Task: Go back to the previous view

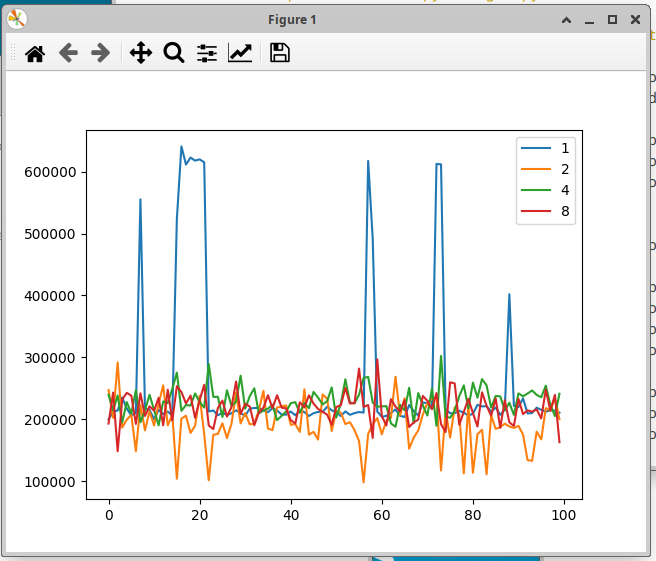Action: [68, 54]
